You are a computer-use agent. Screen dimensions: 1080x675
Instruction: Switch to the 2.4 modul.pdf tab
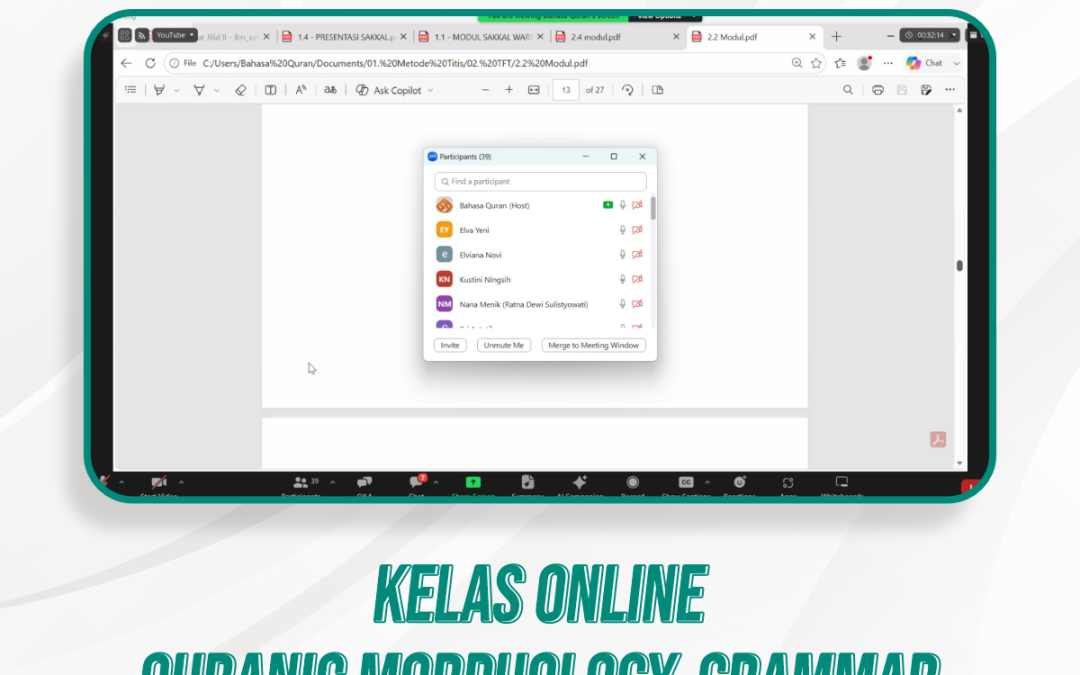point(618,37)
